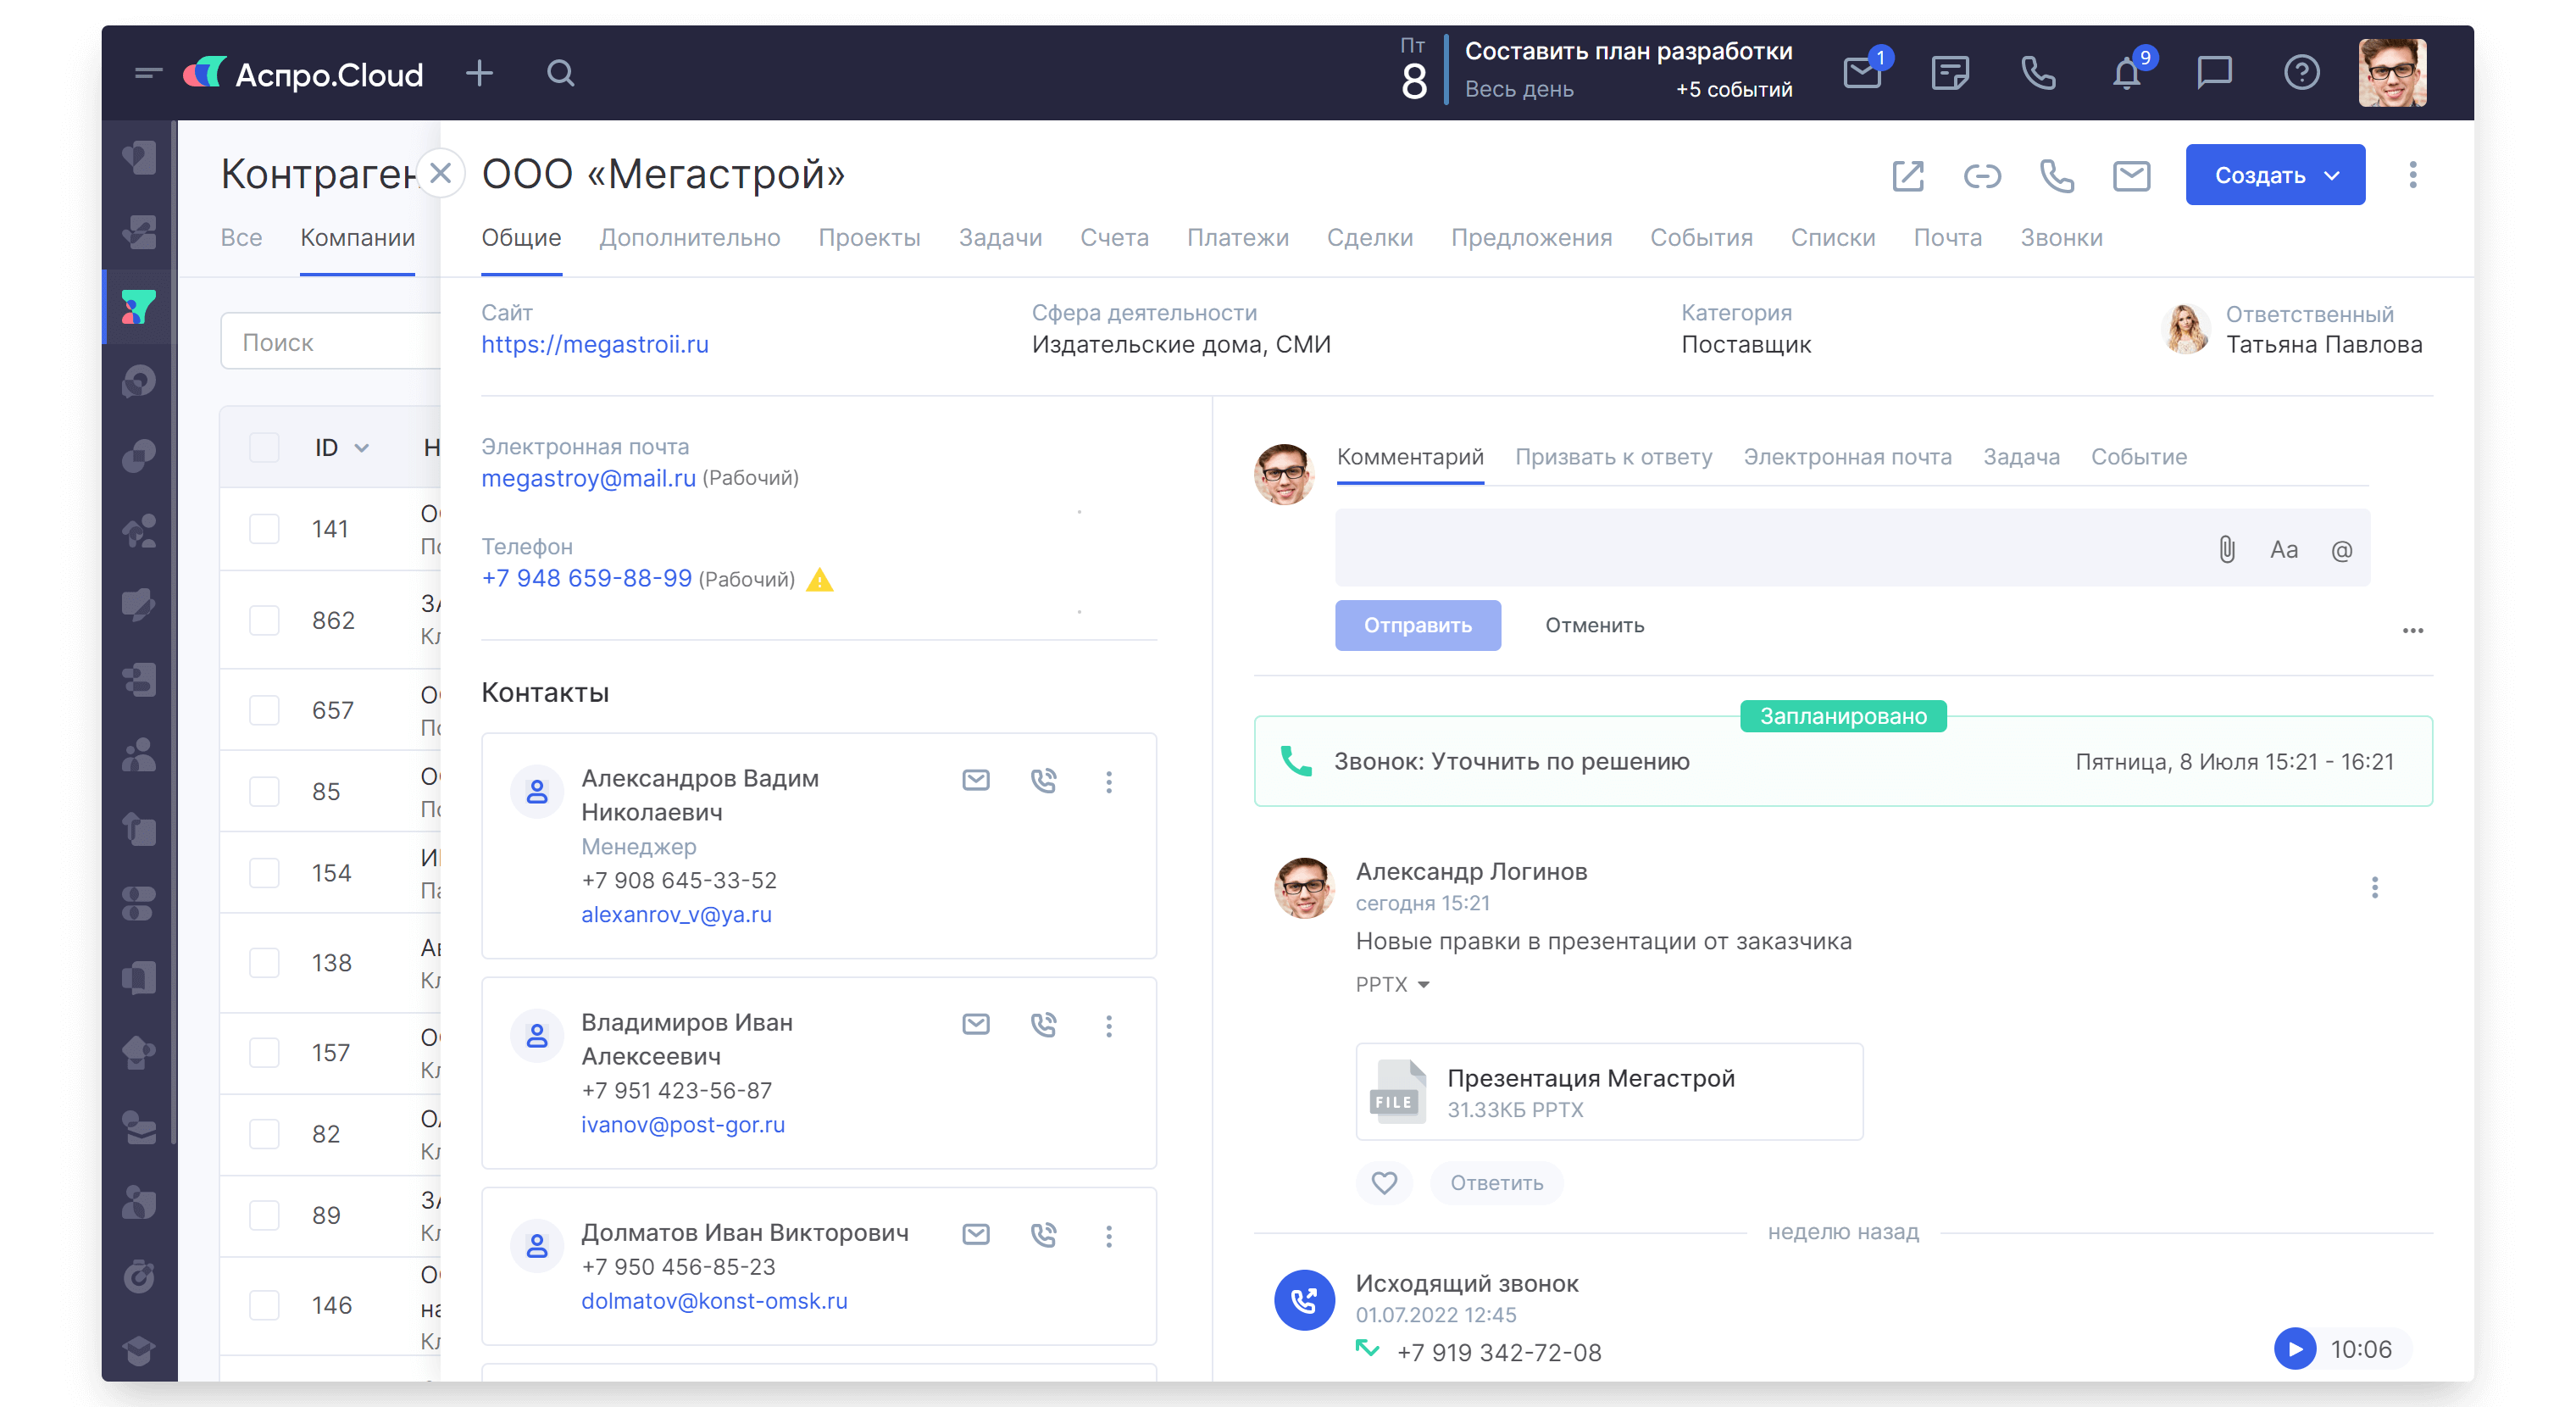
Task: Select all rows checkbox in ID header
Action: 264,447
